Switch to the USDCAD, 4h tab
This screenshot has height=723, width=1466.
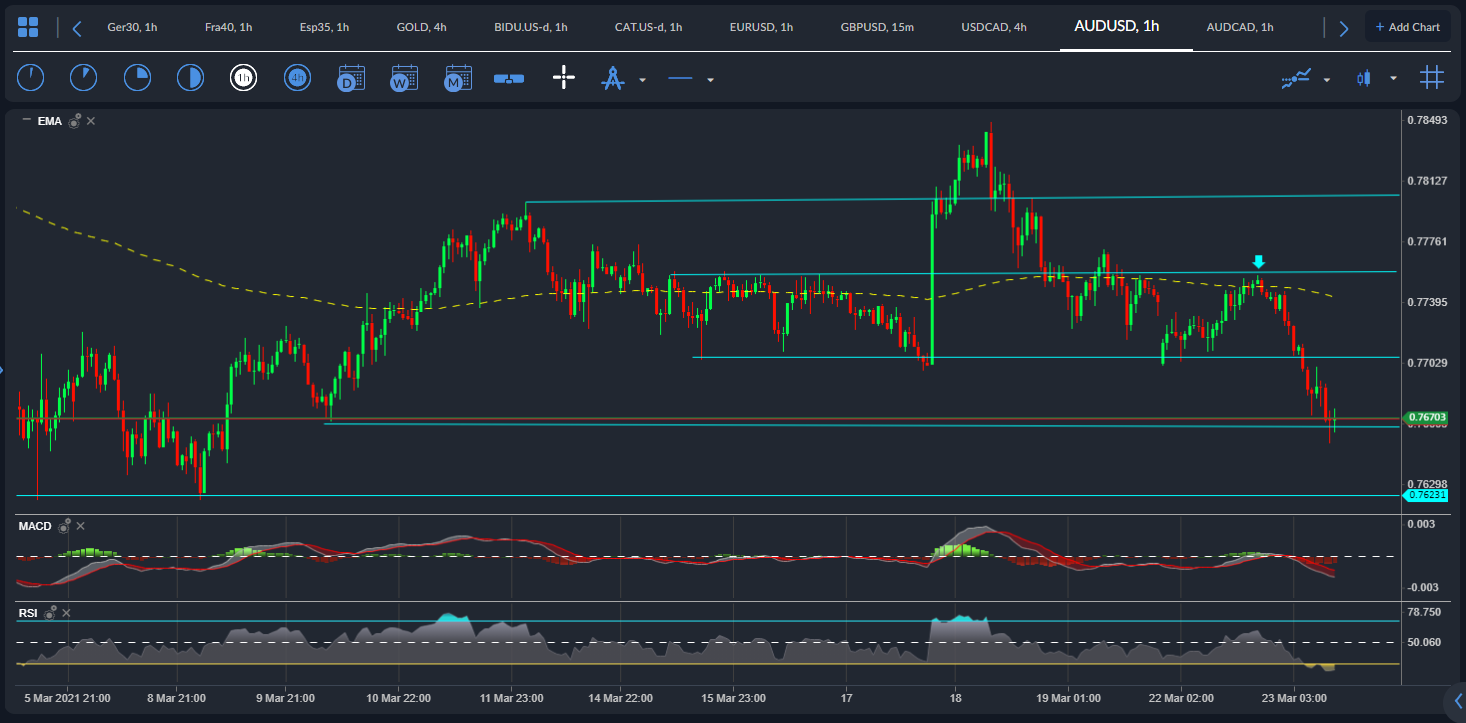click(993, 27)
